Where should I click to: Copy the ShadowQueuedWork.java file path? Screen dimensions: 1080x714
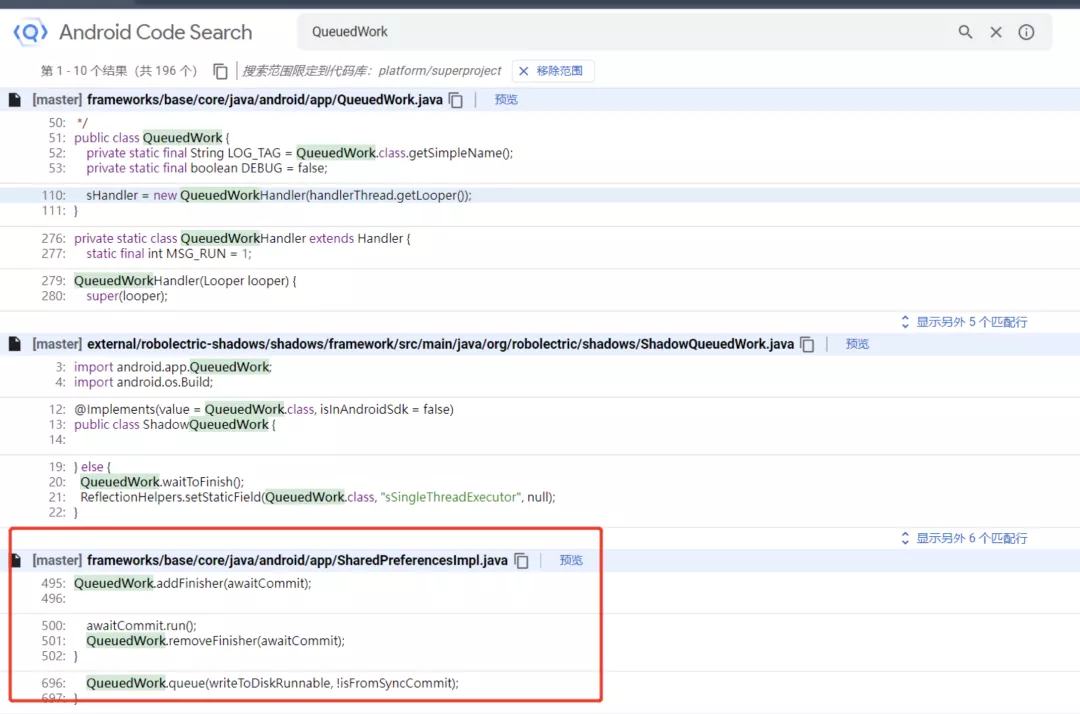point(807,344)
